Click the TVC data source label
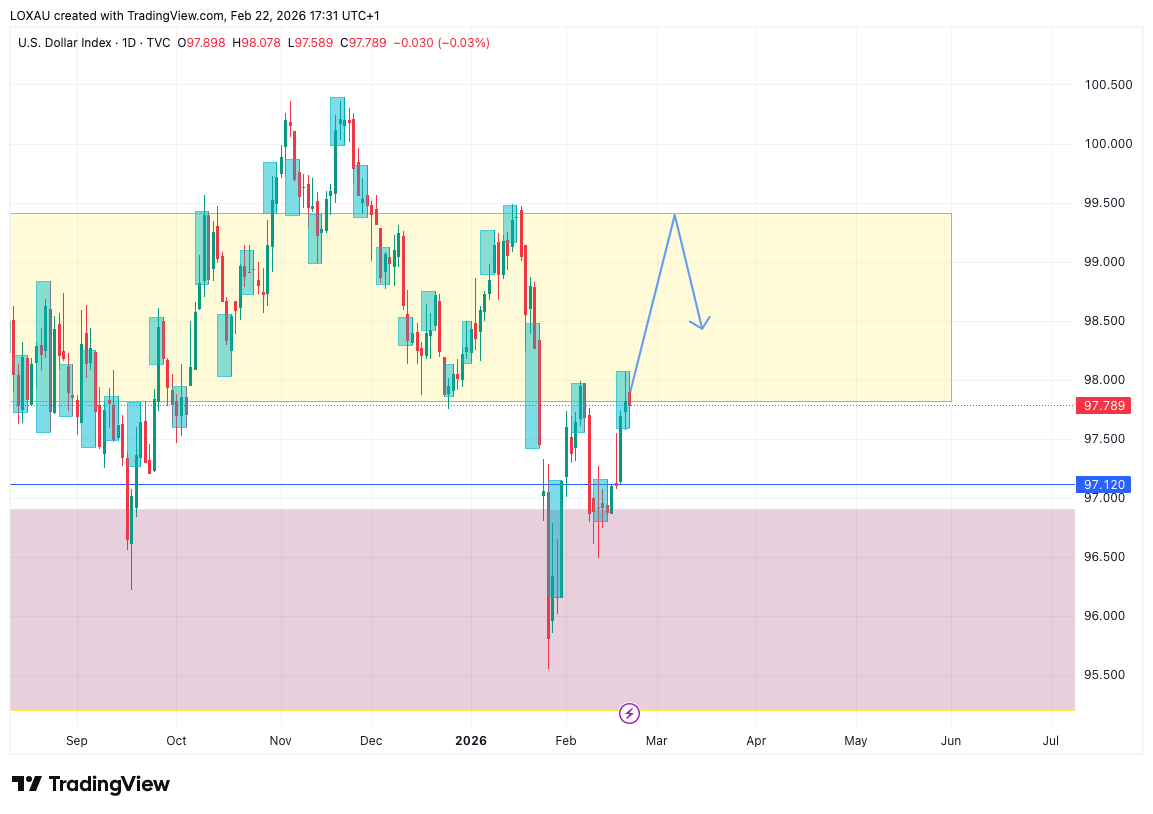The image size is (1153, 814). tap(157, 43)
